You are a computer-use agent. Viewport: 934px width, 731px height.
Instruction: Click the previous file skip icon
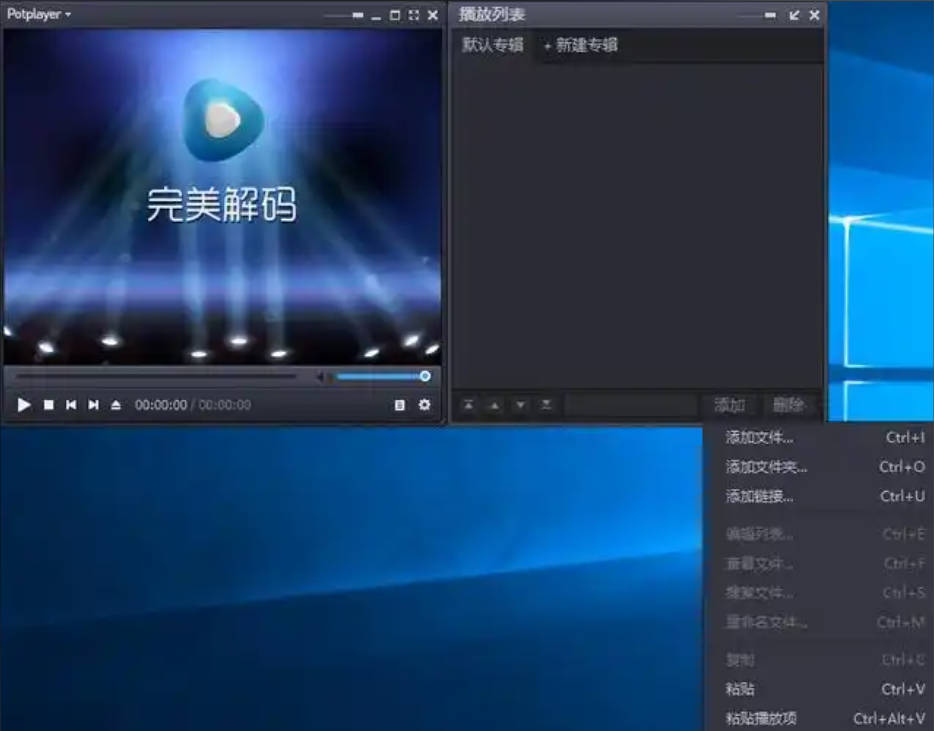70,405
